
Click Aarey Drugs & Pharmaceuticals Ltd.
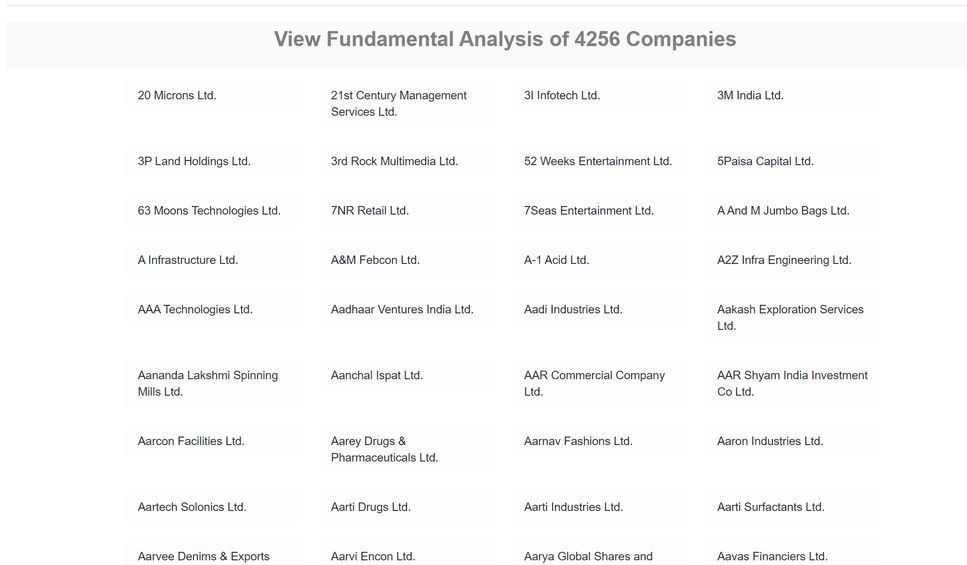point(384,449)
